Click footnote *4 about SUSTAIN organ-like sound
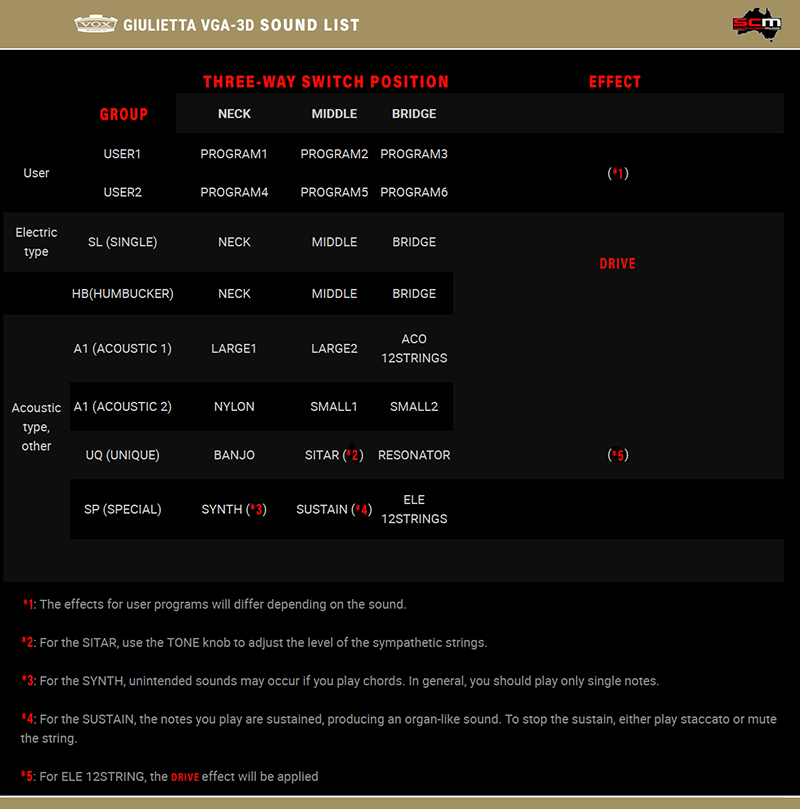 (x=399, y=729)
